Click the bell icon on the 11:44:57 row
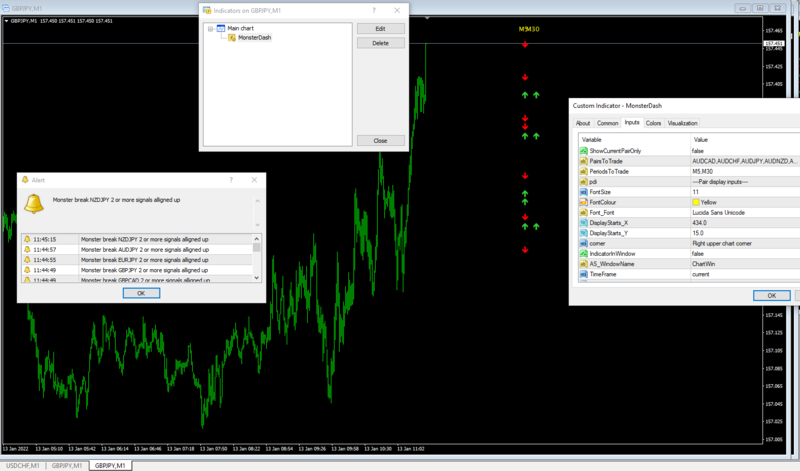 tap(28, 250)
